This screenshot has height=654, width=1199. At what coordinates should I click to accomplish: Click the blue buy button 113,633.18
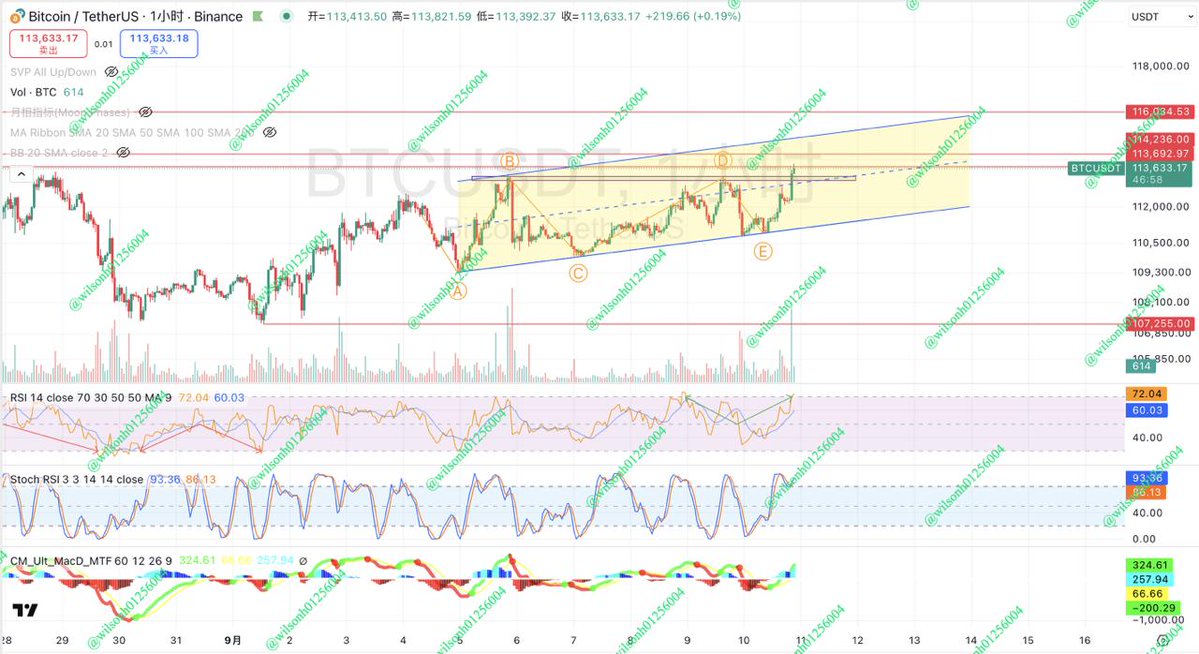pos(159,44)
